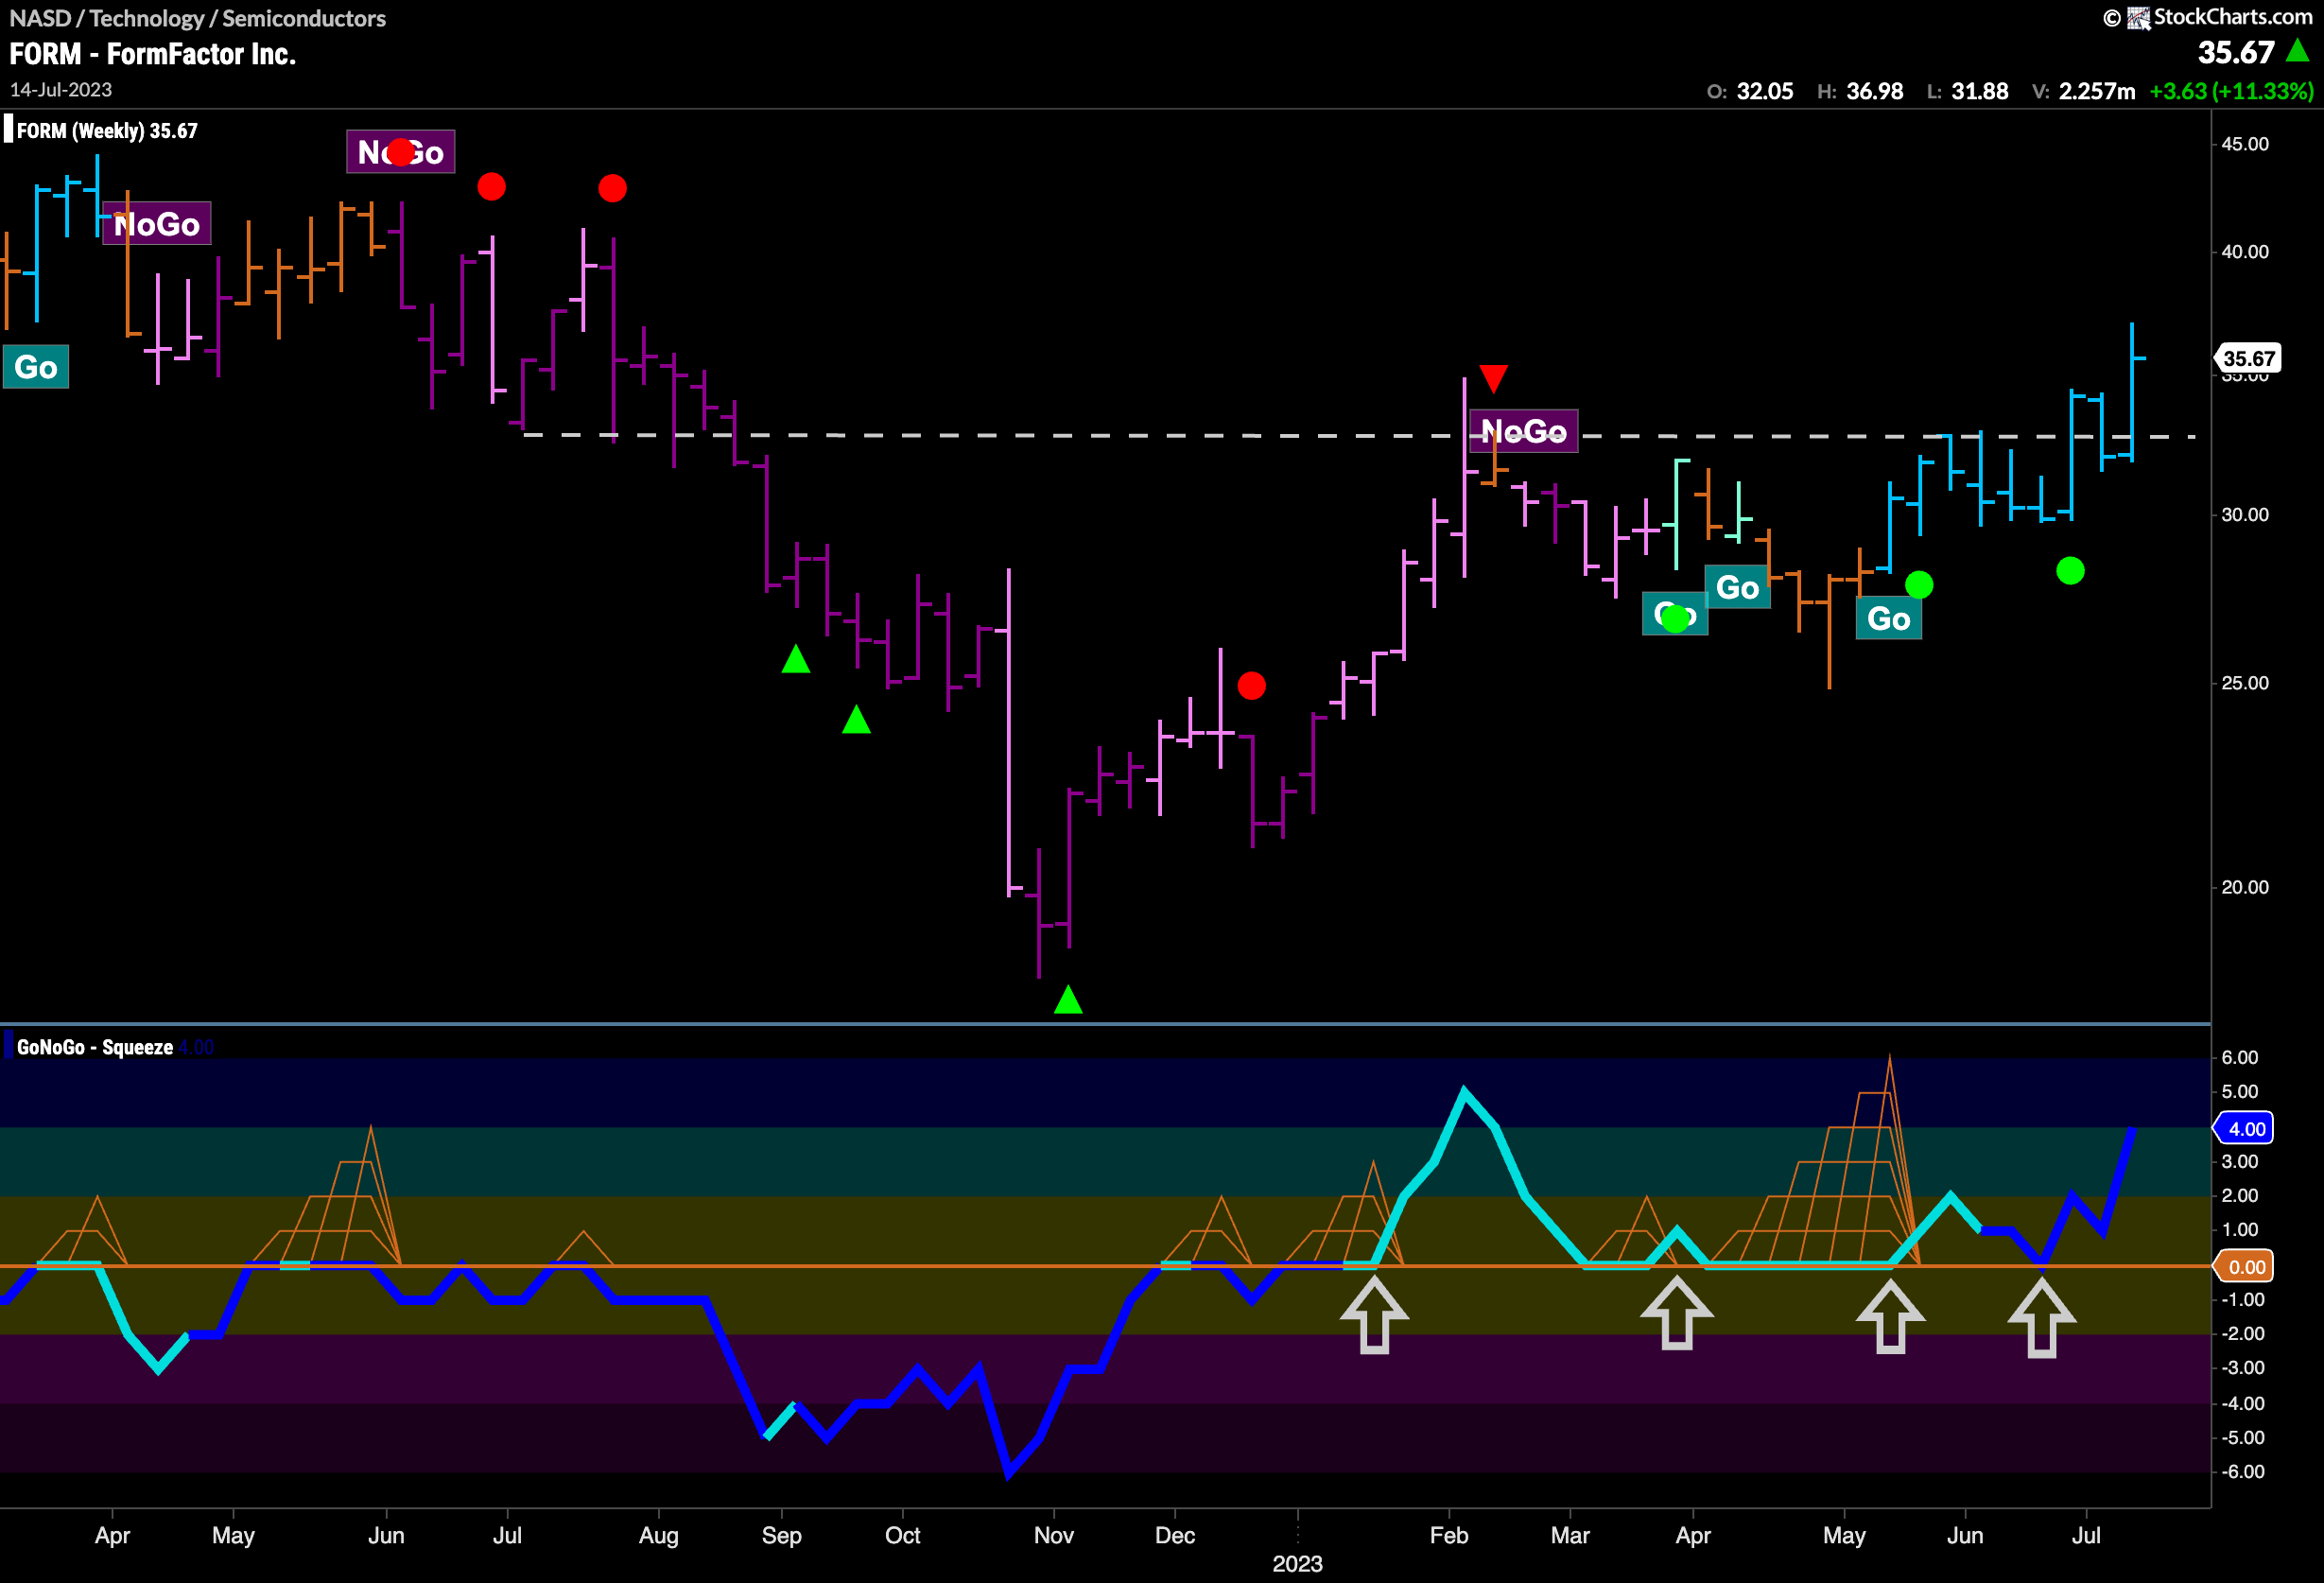Click the high value 36.98
2324x1583 pixels.
tap(1874, 91)
